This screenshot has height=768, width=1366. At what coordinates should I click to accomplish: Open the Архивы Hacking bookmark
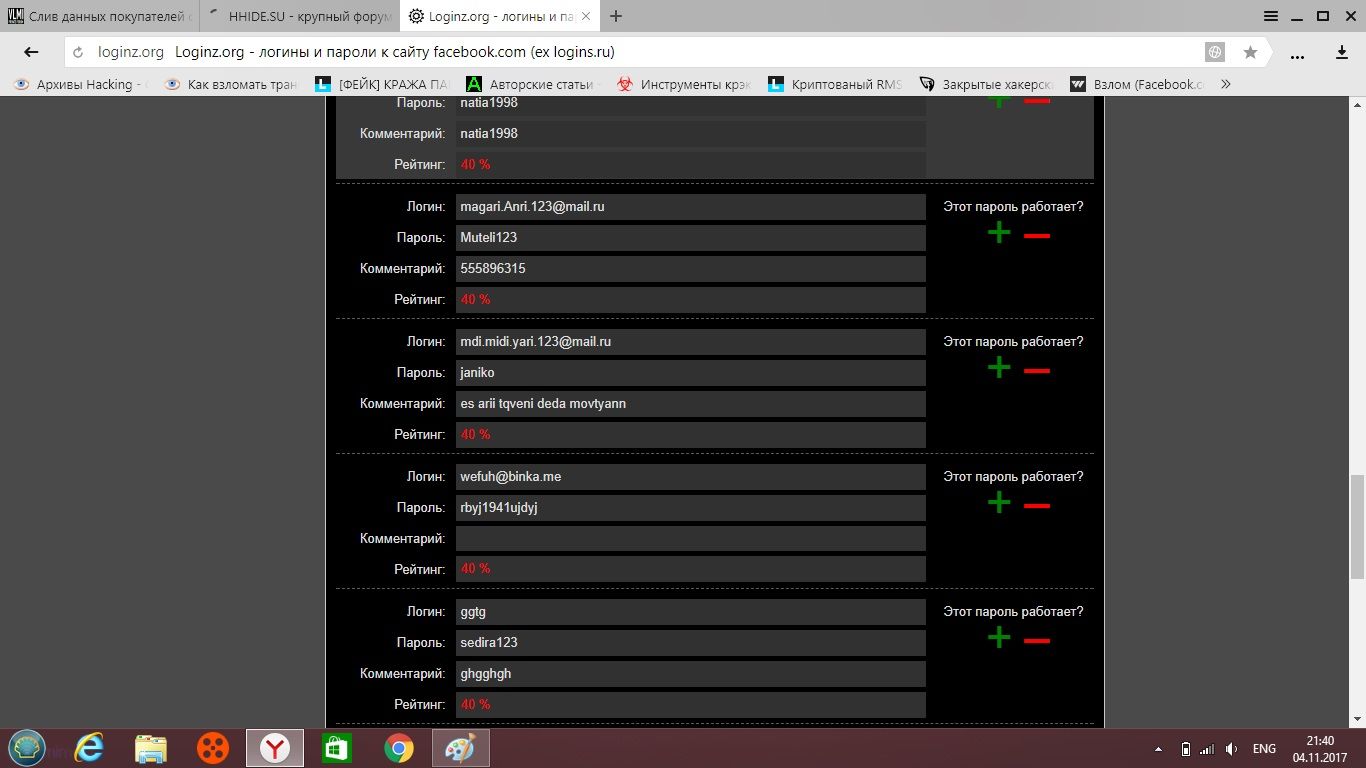[x=80, y=85]
